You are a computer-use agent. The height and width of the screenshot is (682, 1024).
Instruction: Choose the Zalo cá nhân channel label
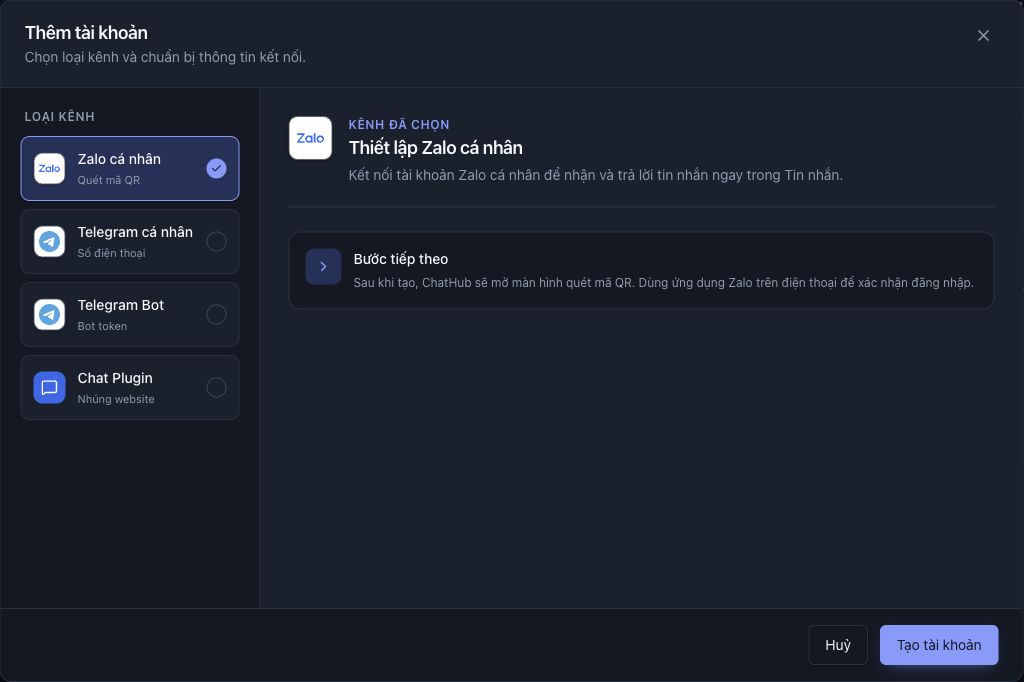pos(119,159)
